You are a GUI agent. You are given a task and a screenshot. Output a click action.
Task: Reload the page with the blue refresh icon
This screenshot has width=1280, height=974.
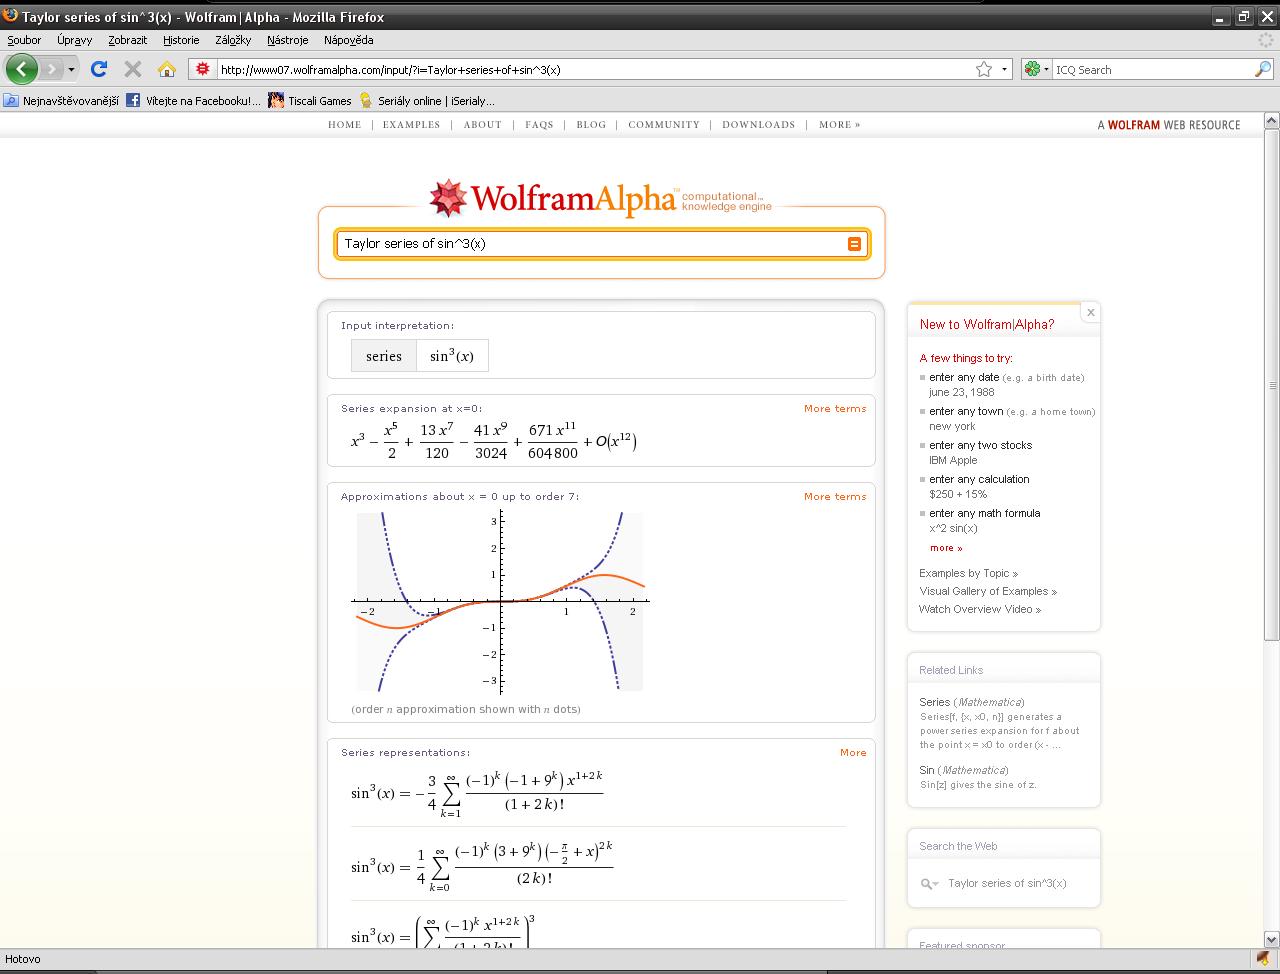[x=98, y=69]
